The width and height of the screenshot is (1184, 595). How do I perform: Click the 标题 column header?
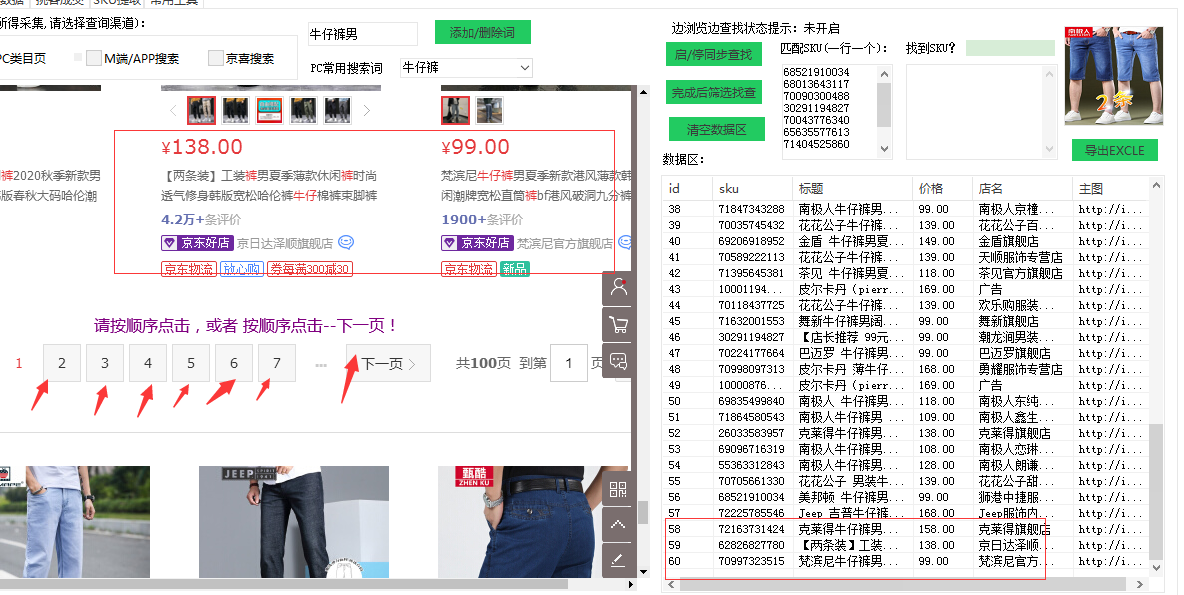(853, 188)
